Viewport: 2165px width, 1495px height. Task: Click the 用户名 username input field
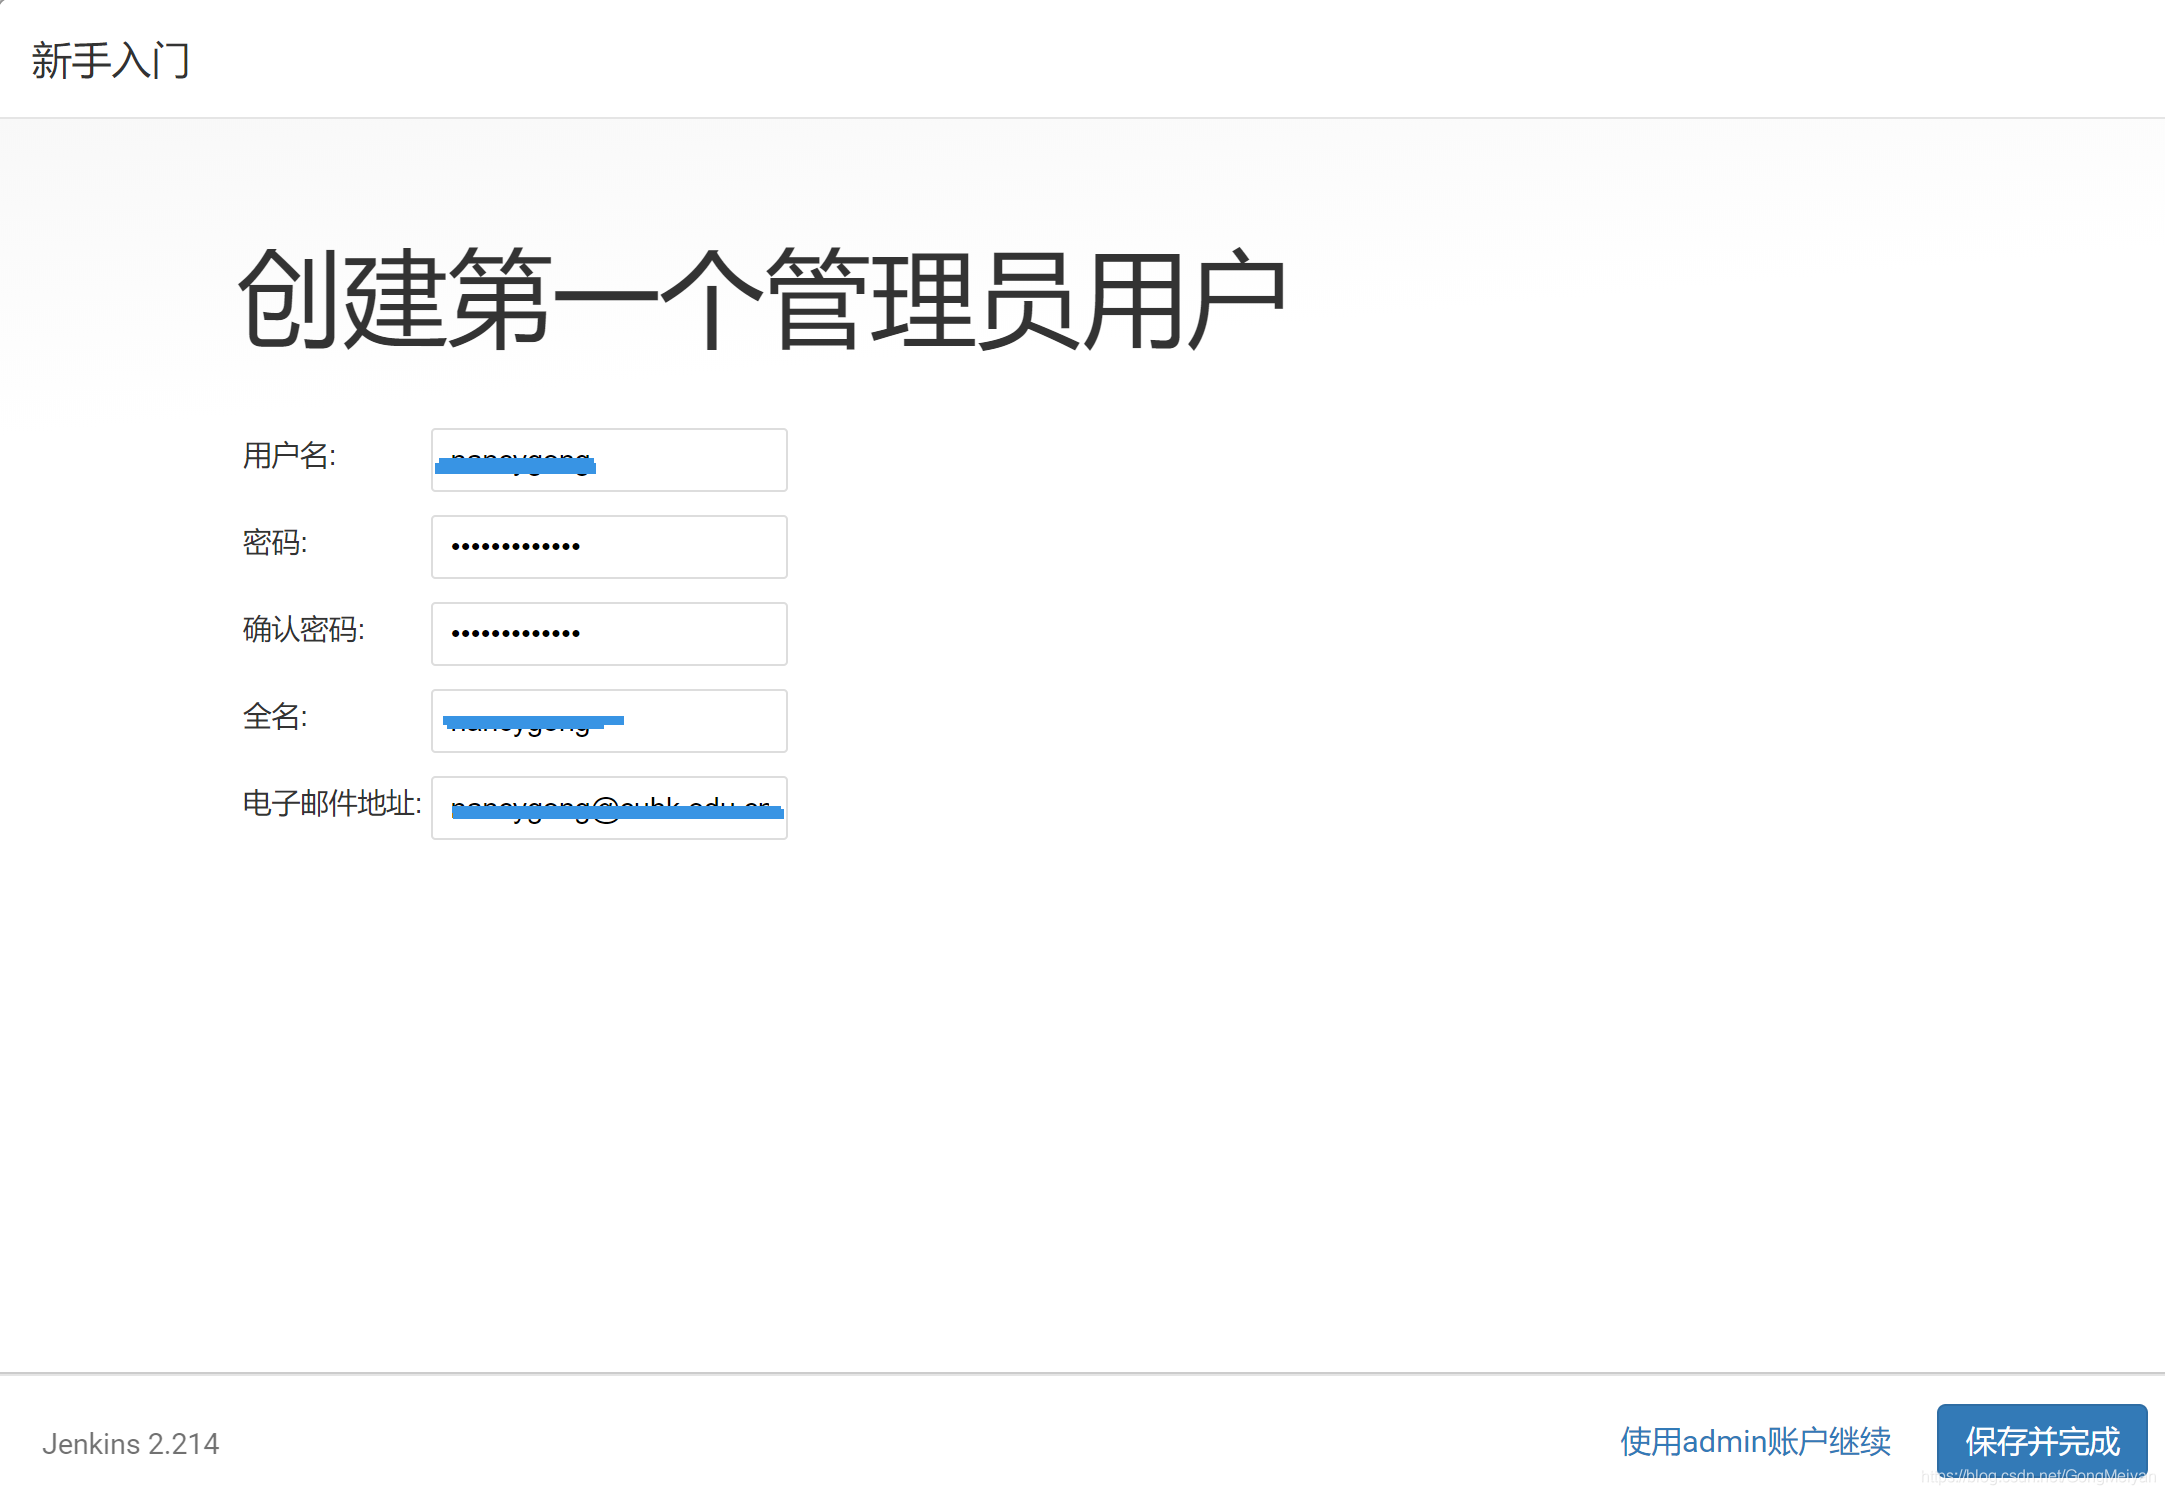pyautogui.click(x=609, y=460)
